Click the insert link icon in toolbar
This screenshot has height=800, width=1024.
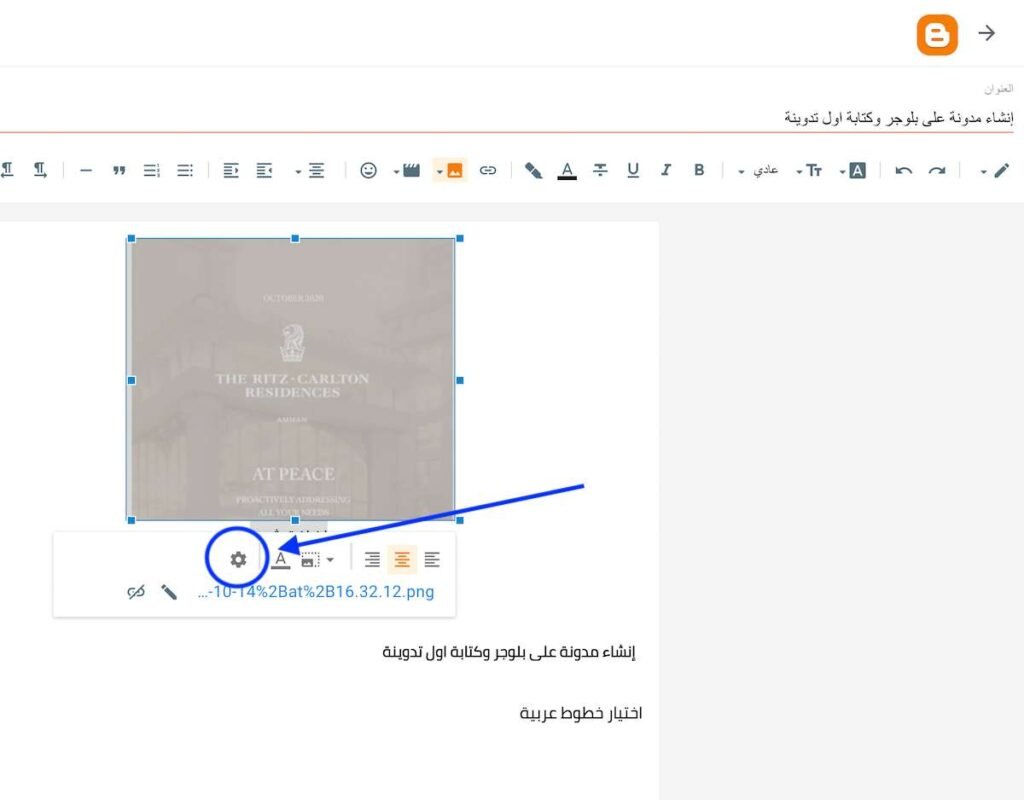(487, 171)
